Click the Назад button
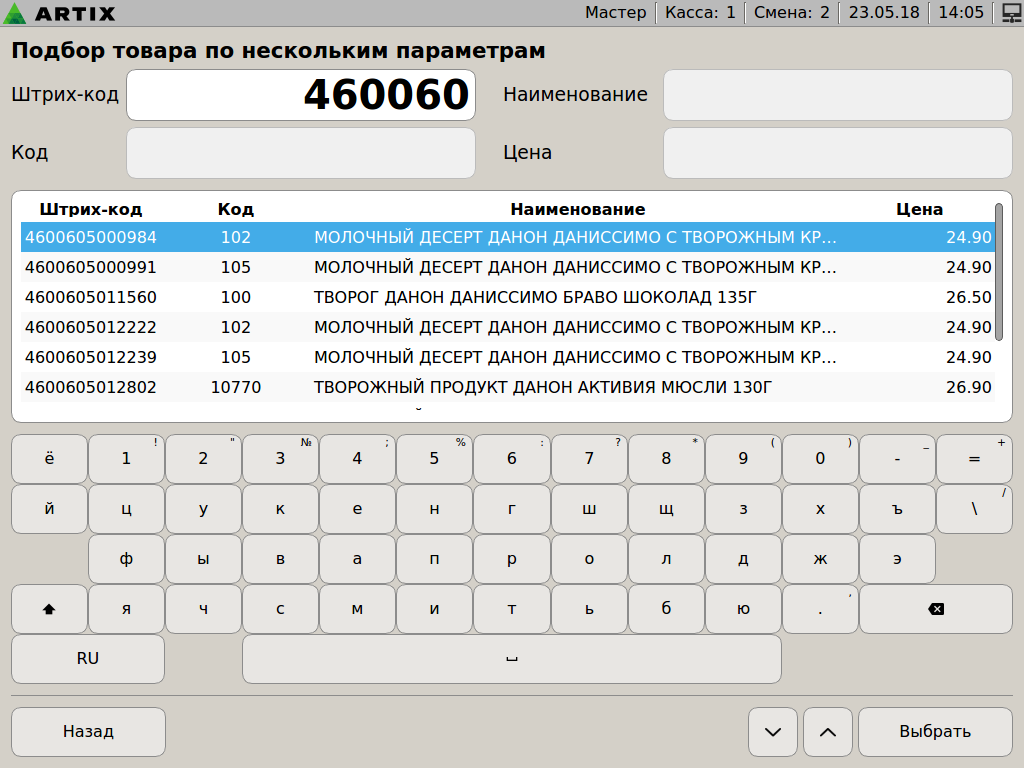The height and width of the screenshot is (768, 1024). click(88, 732)
